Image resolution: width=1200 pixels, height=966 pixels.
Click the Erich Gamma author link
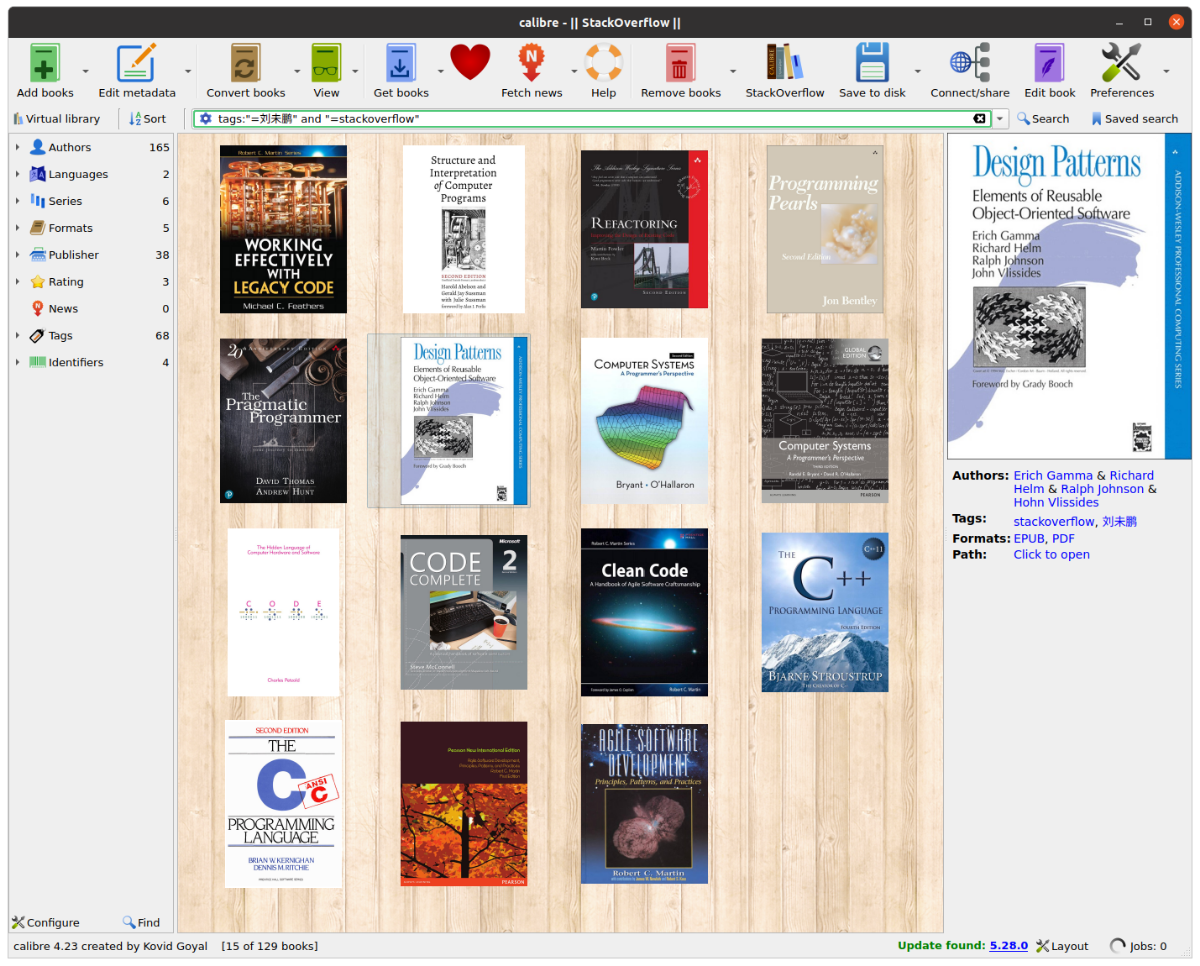pos(1053,476)
